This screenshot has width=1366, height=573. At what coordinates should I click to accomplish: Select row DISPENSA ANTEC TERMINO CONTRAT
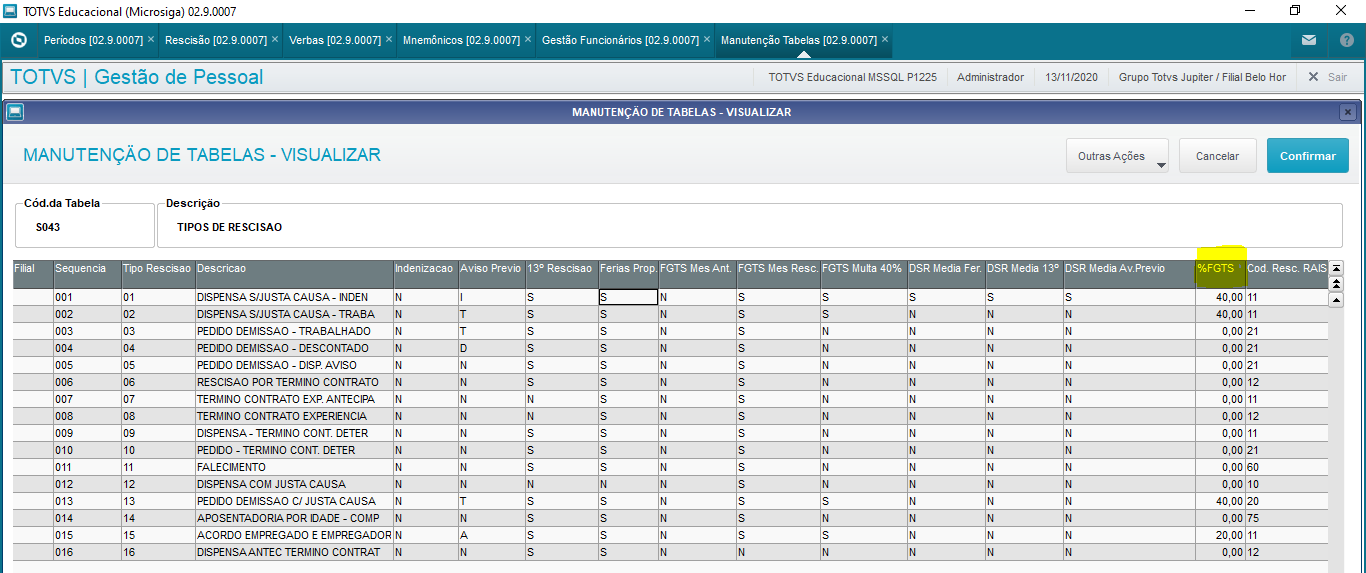pos(670,552)
